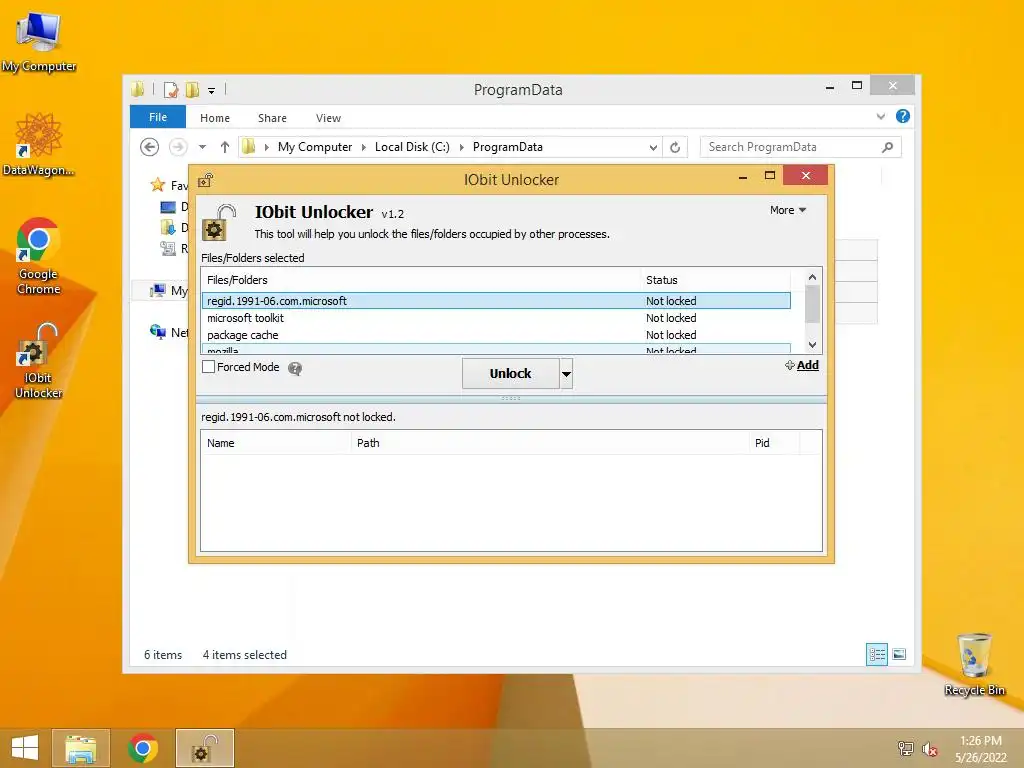Open the Home ribbon tab

click(215, 118)
